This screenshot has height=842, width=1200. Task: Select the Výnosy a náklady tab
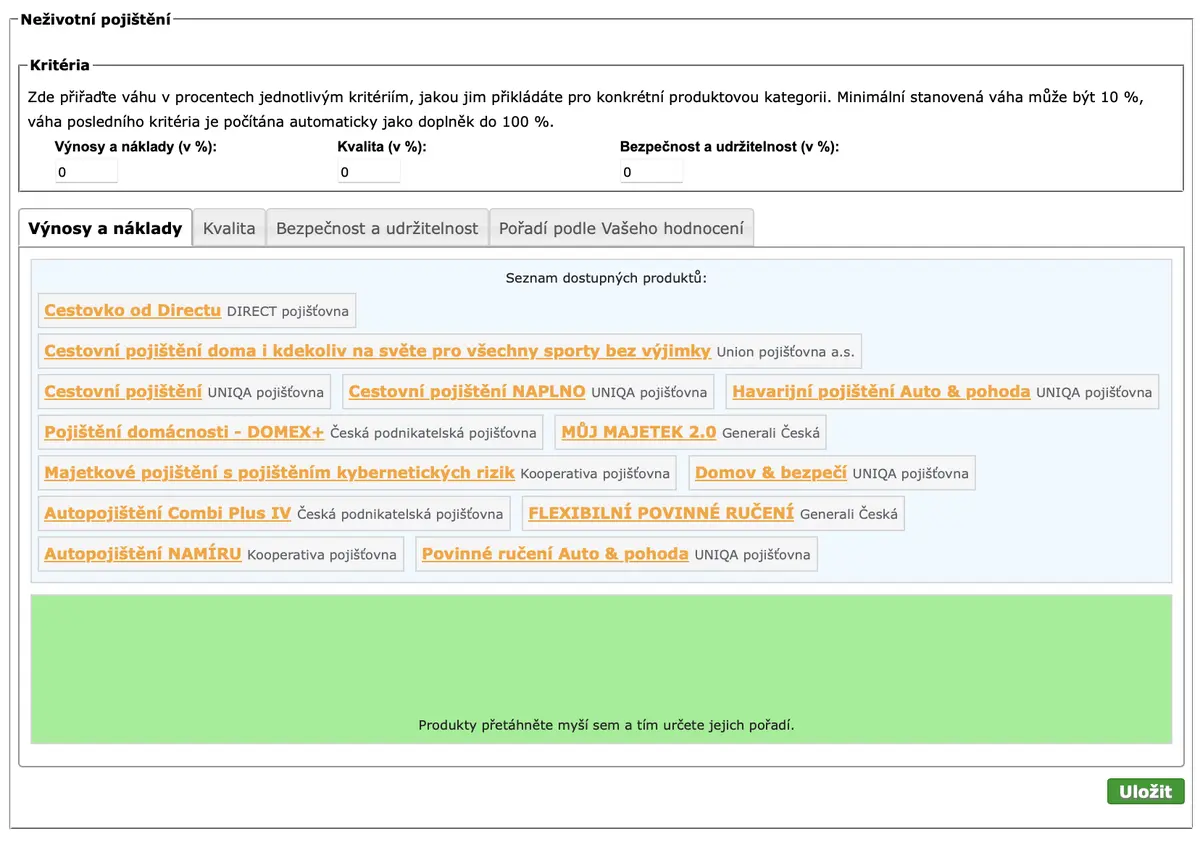tap(105, 228)
